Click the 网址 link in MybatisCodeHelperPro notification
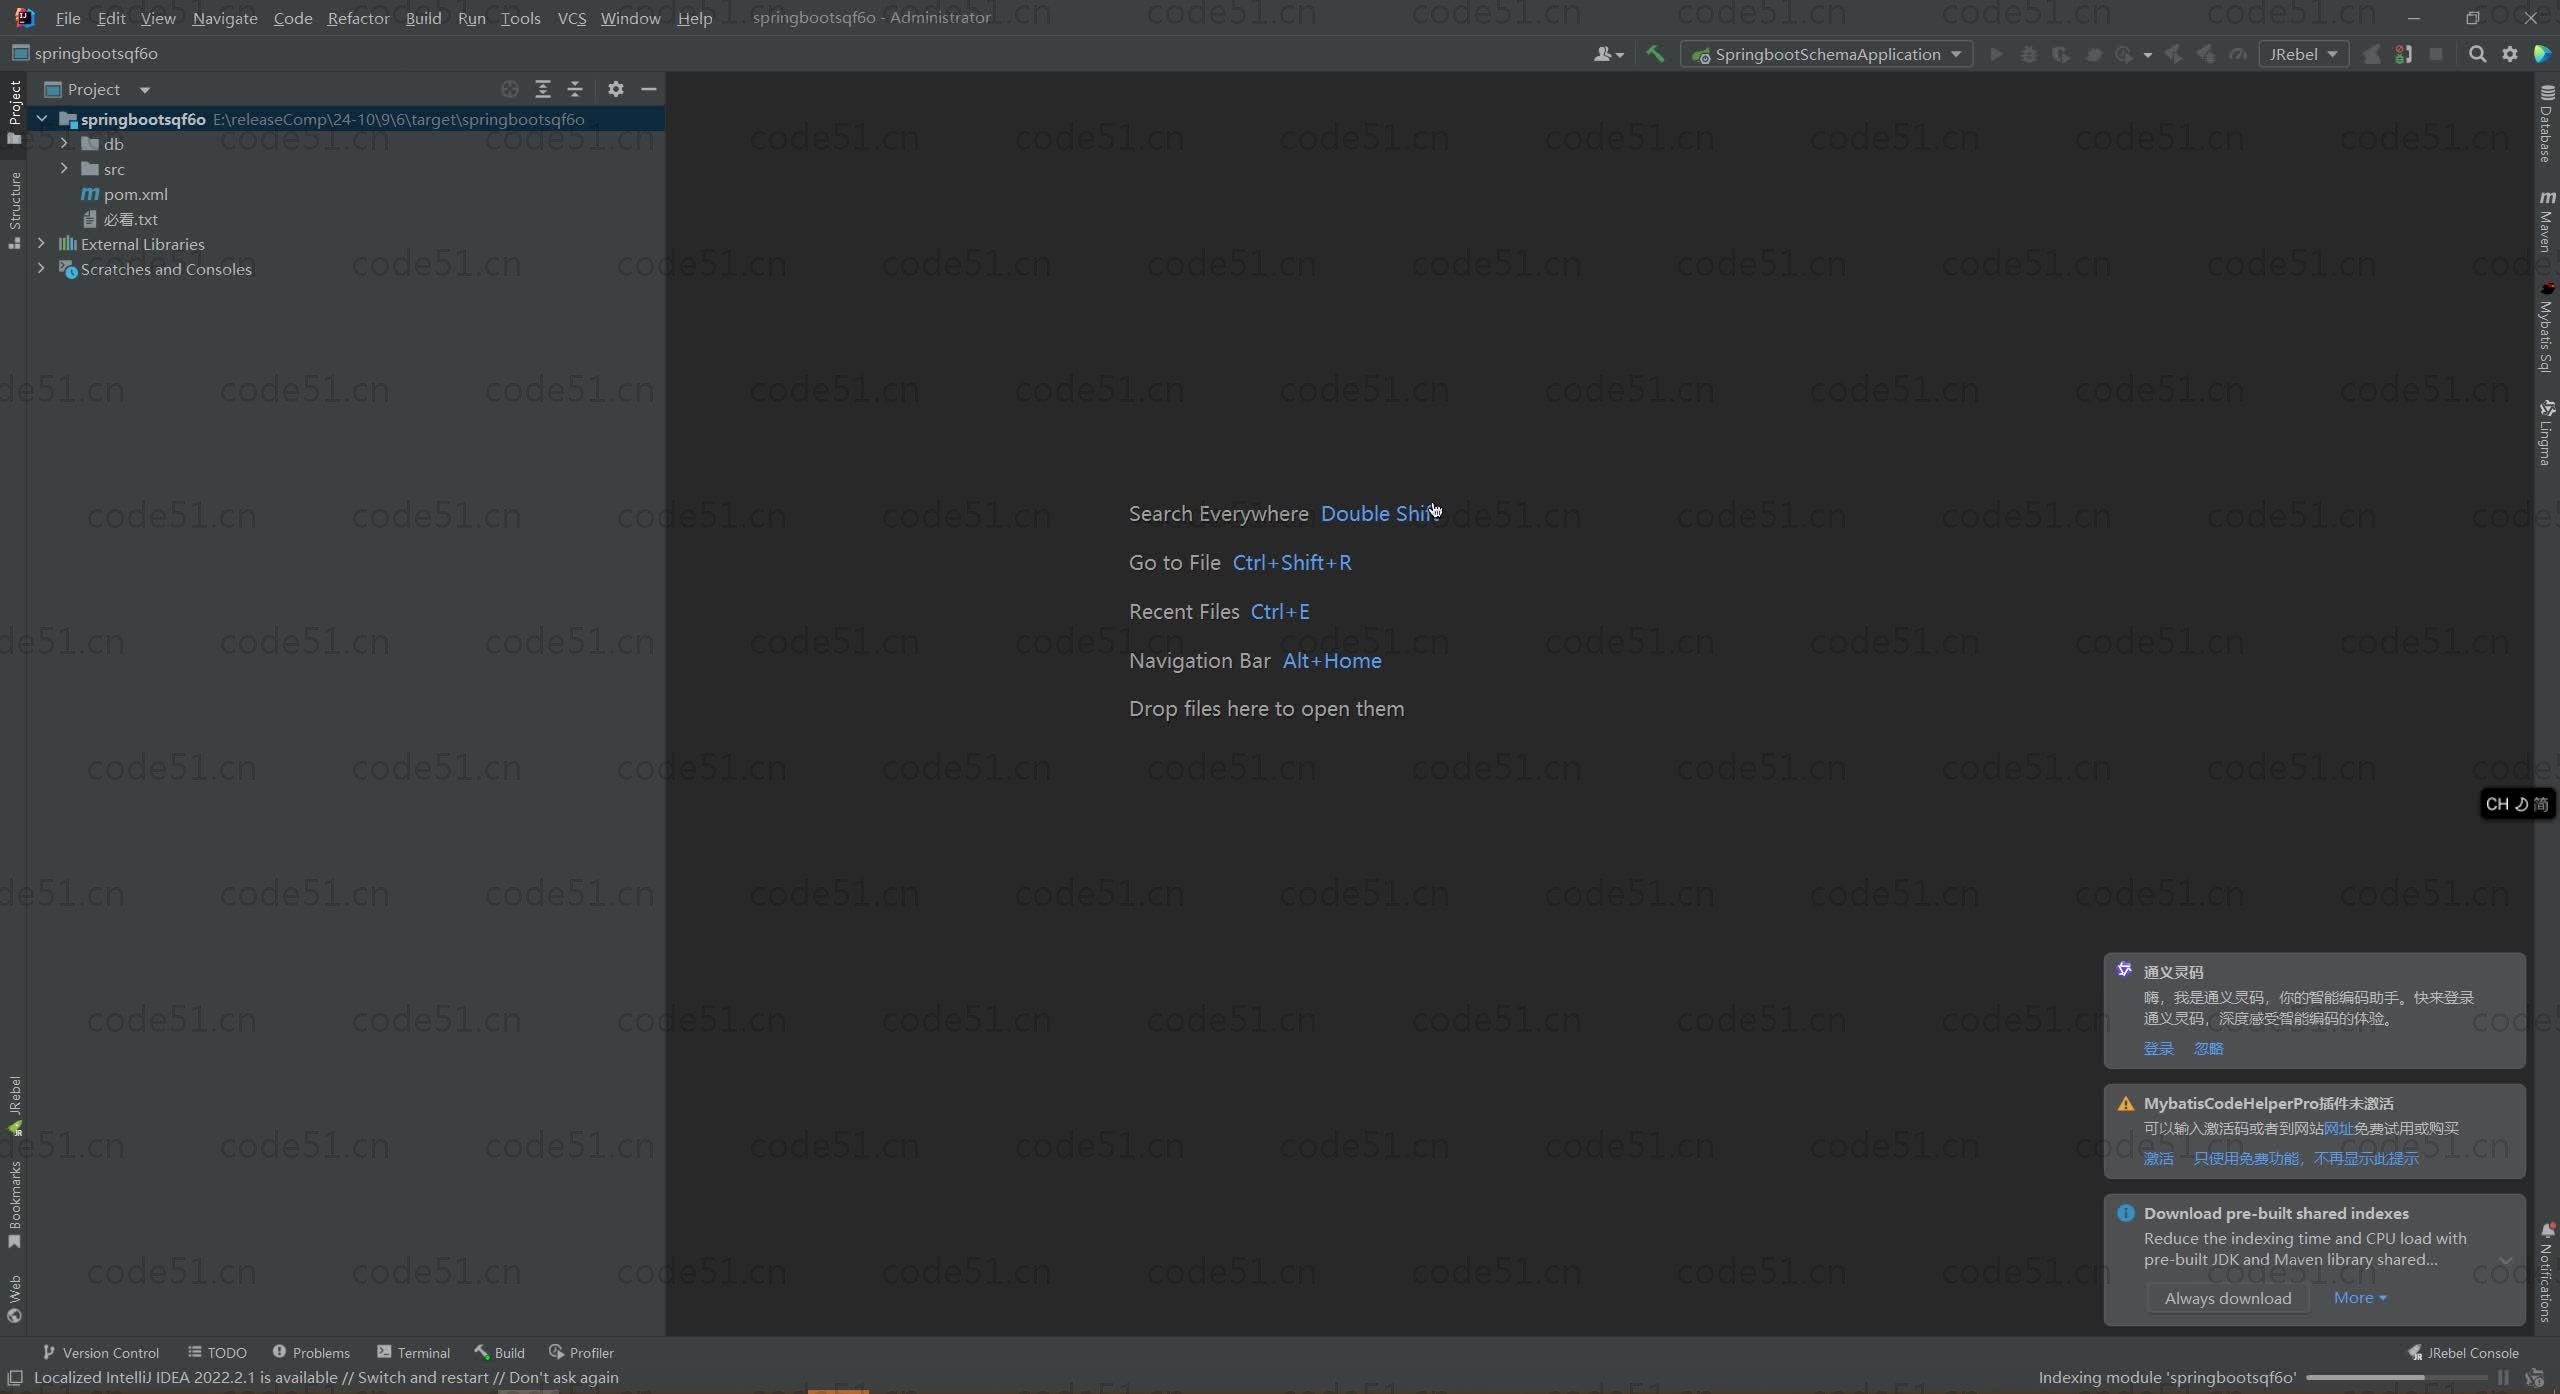 point(2338,1128)
